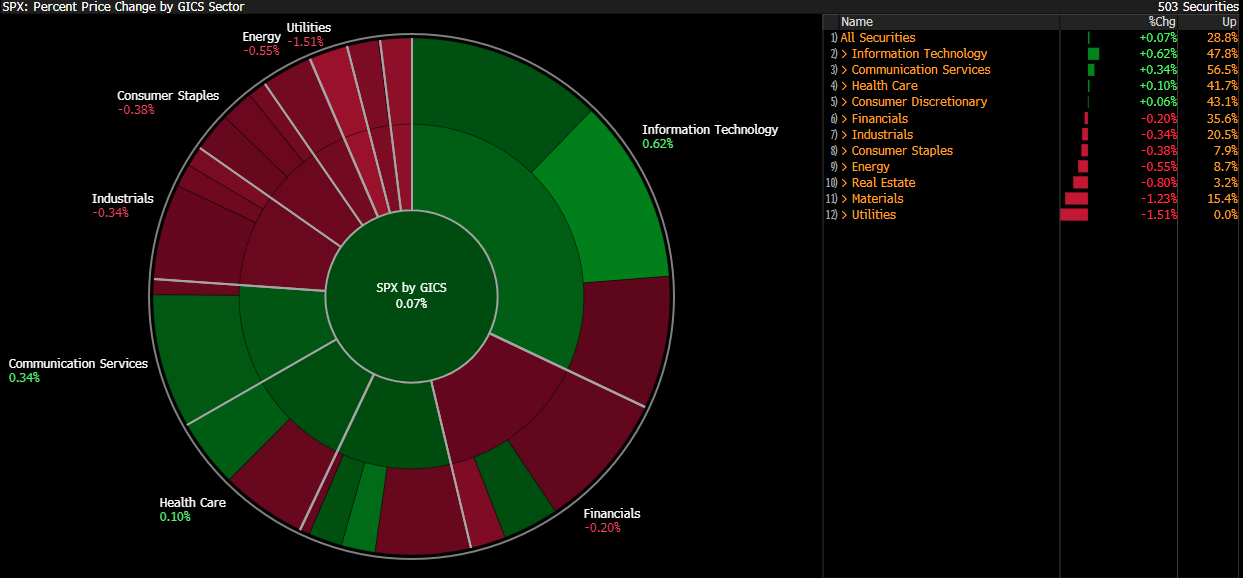The width and height of the screenshot is (1243, 578).
Task: Click the 0.0% Up value for Utilities
Action: coord(1225,215)
